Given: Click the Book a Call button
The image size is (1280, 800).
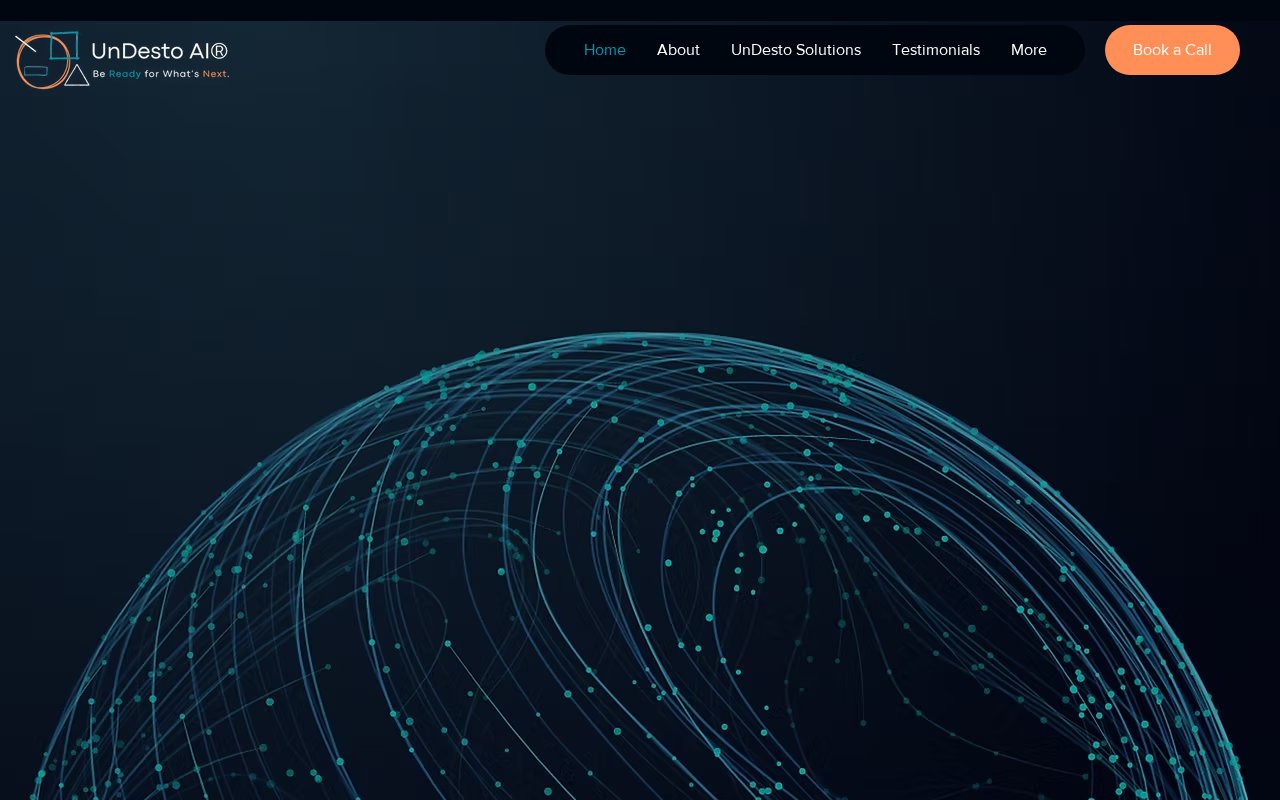Looking at the screenshot, I should 1172,50.
